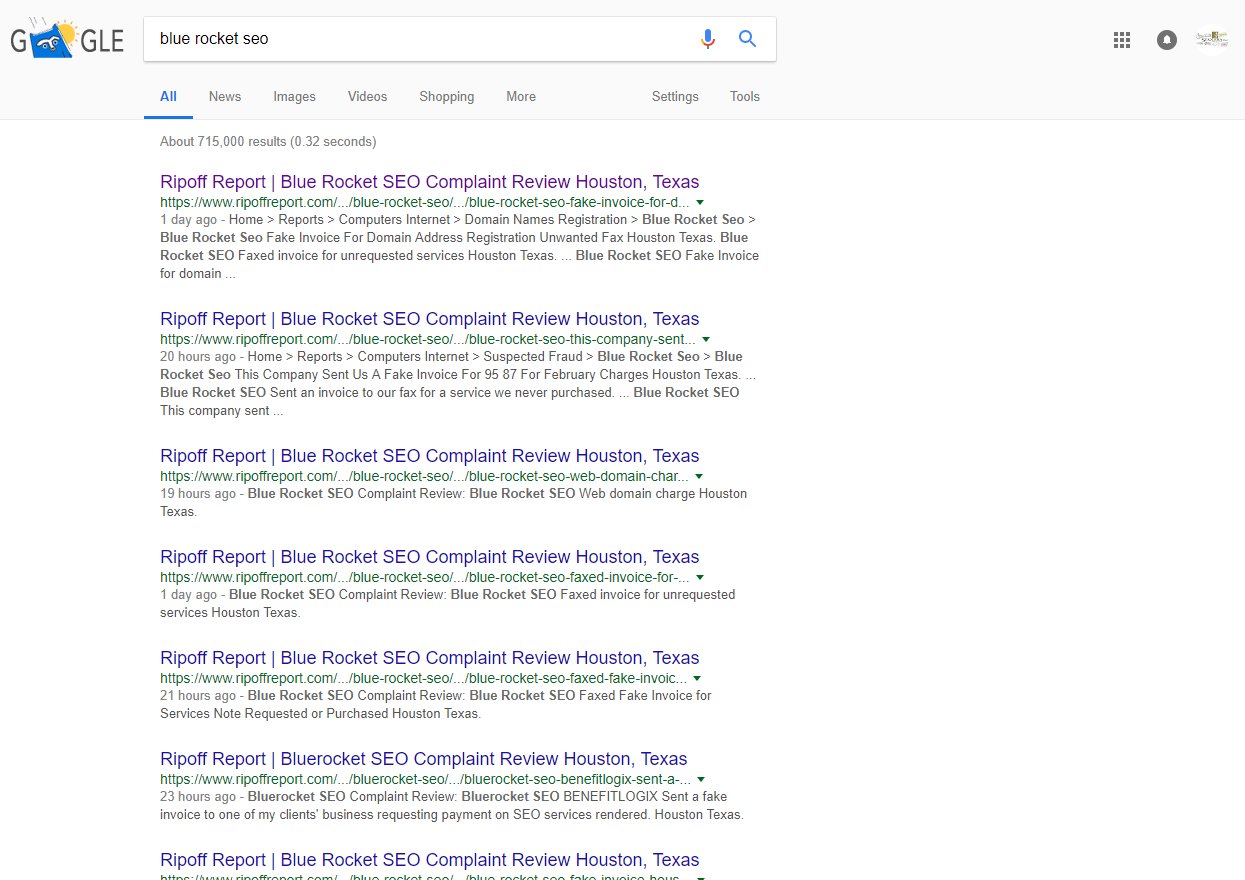
Task: Submit search with the blue magnifier icon
Action: pos(747,39)
